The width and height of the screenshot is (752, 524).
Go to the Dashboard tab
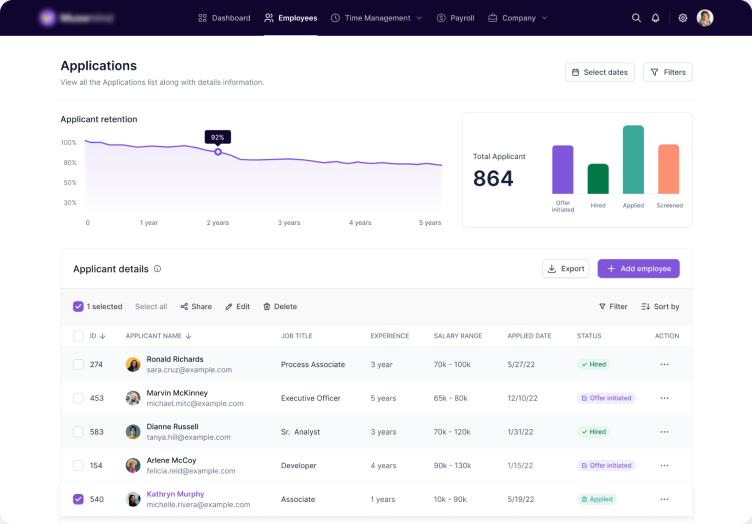coord(224,18)
